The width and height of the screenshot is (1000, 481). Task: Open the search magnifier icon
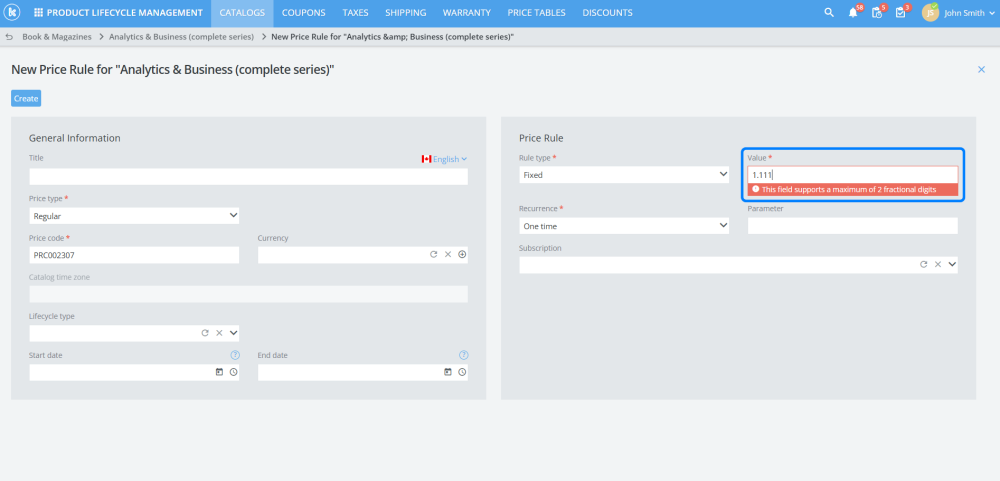tap(829, 13)
